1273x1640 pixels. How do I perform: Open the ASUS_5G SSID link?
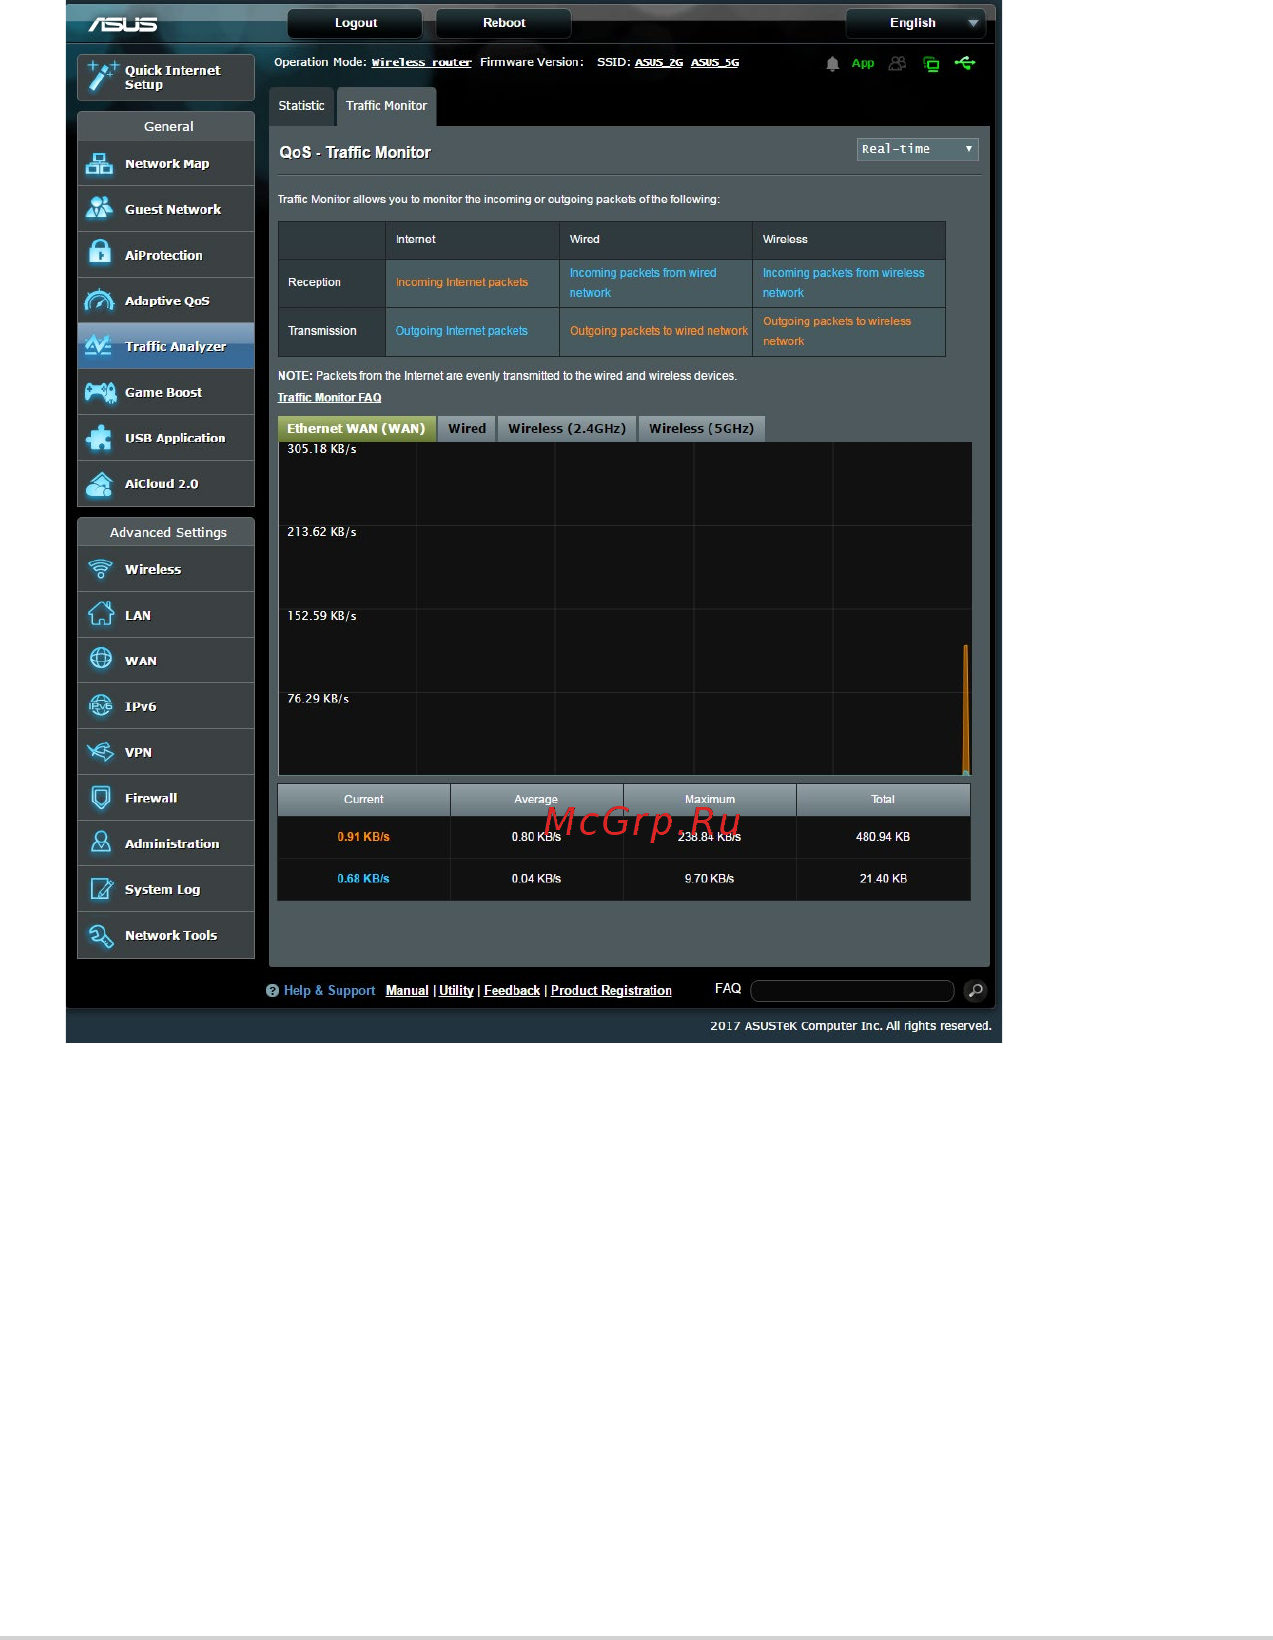tap(715, 62)
